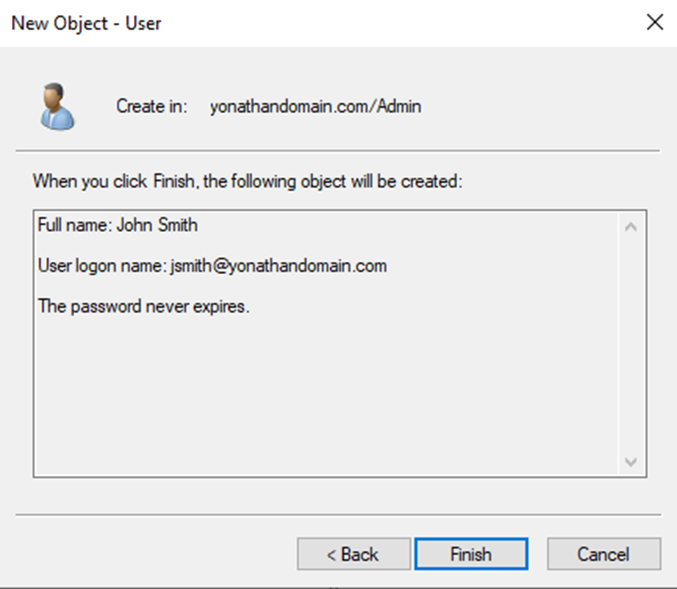Screen dimensions: 677x589
Task: Click the words User logon name
Action: [101, 266]
